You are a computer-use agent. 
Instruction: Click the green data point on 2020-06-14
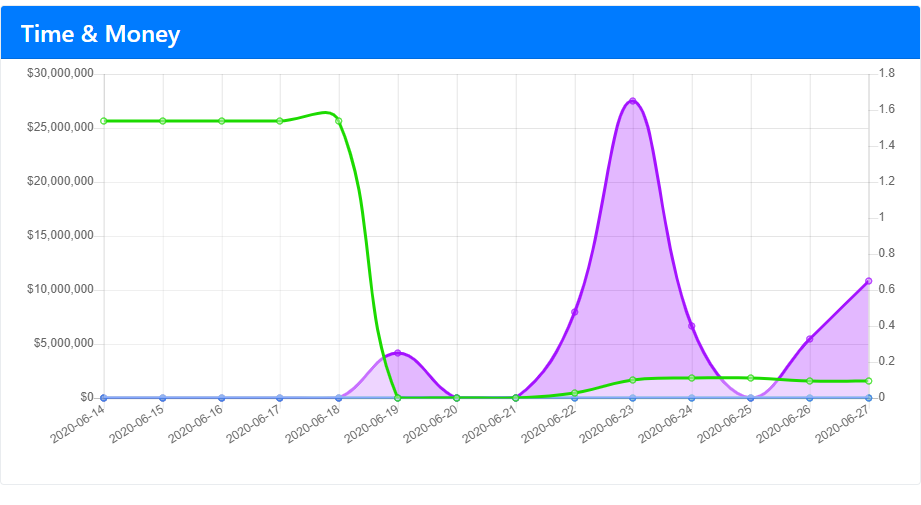(104, 121)
